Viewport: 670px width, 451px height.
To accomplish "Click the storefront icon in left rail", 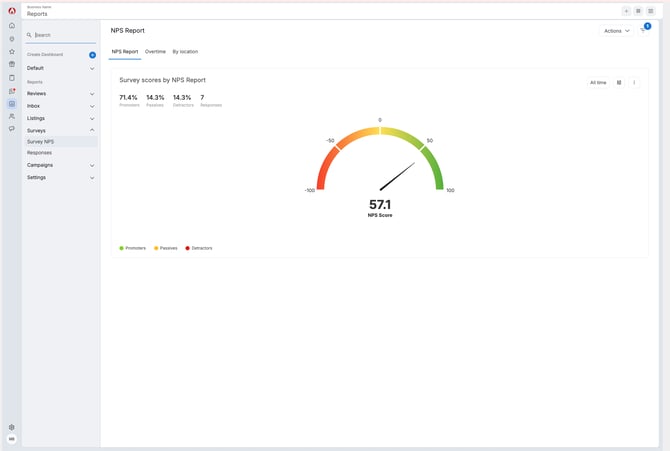I will click(12, 64).
